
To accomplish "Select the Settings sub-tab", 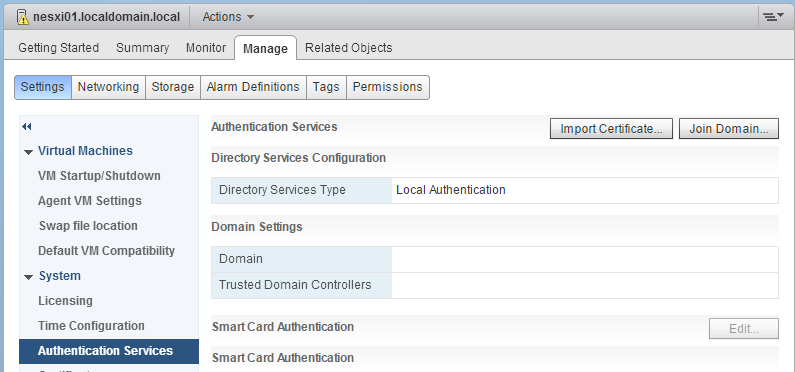I will (x=43, y=87).
